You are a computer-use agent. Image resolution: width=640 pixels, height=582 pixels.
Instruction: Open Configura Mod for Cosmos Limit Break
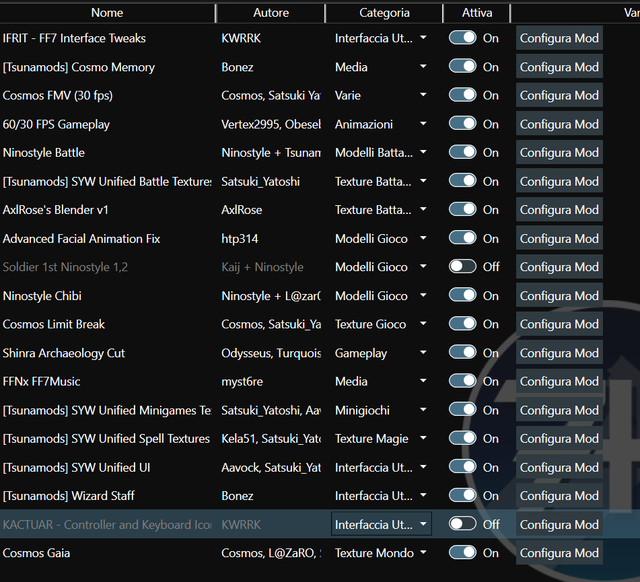(559, 324)
